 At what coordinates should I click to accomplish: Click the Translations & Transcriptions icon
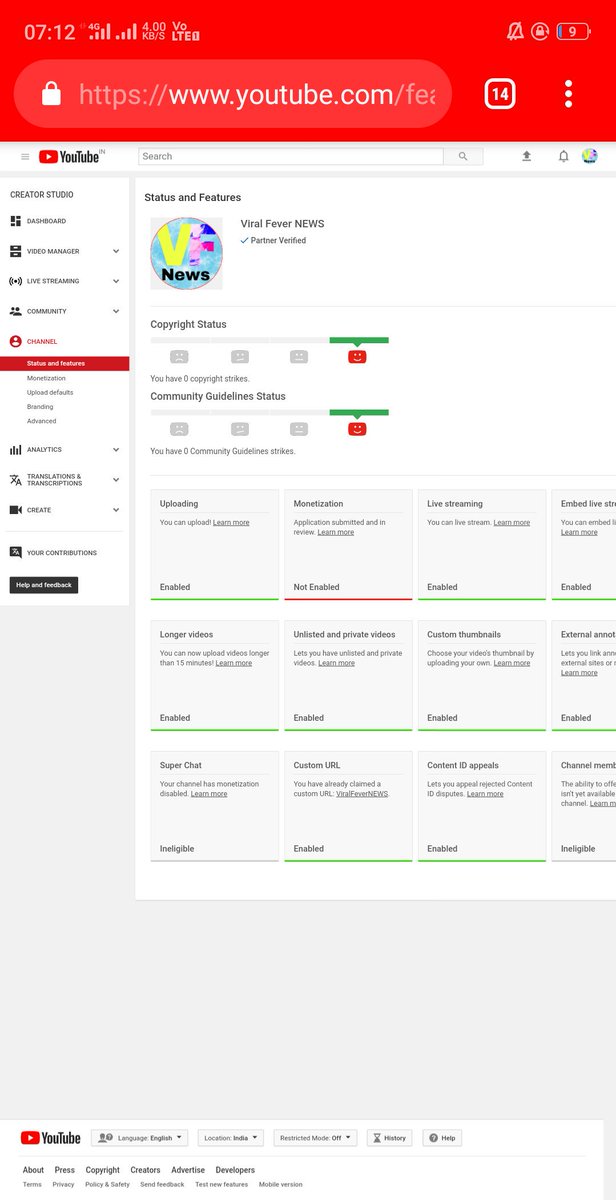(16, 480)
